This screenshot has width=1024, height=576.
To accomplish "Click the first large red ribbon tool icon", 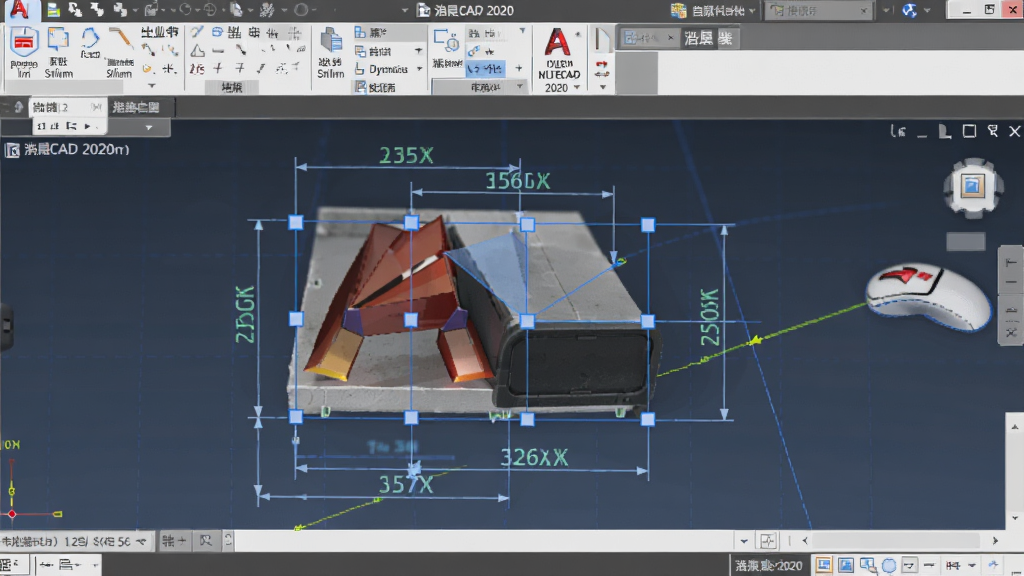I will (24, 42).
